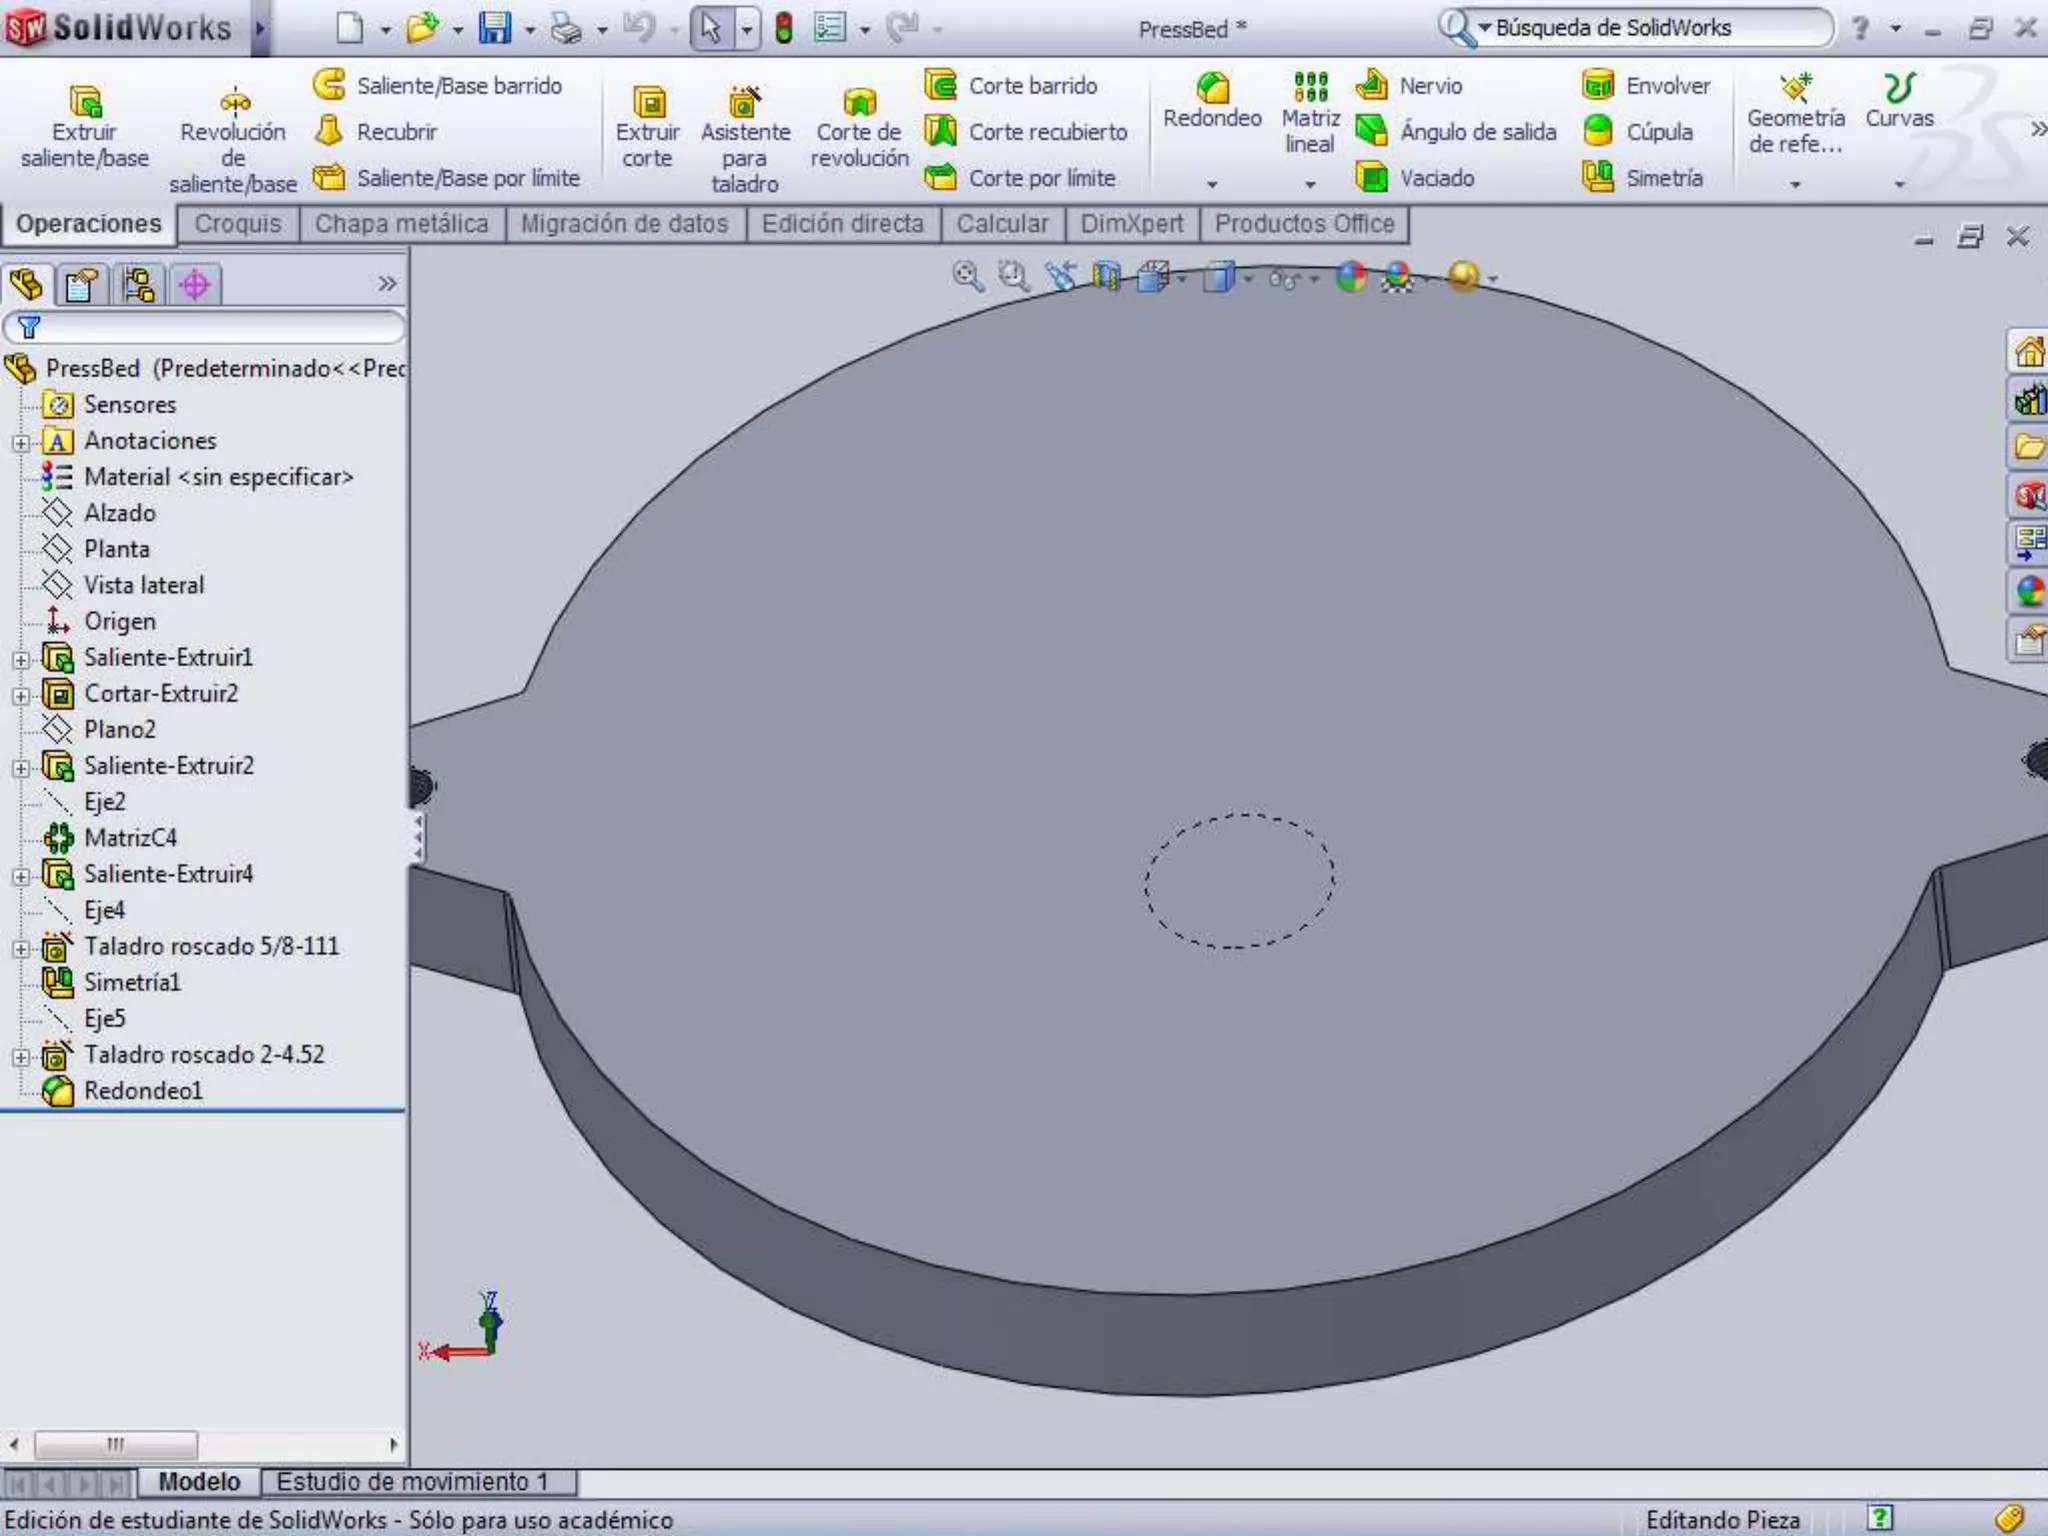Open the Chapa metálica tab
This screenshot has width=2048, height=1536.
(x=401, y=224)
